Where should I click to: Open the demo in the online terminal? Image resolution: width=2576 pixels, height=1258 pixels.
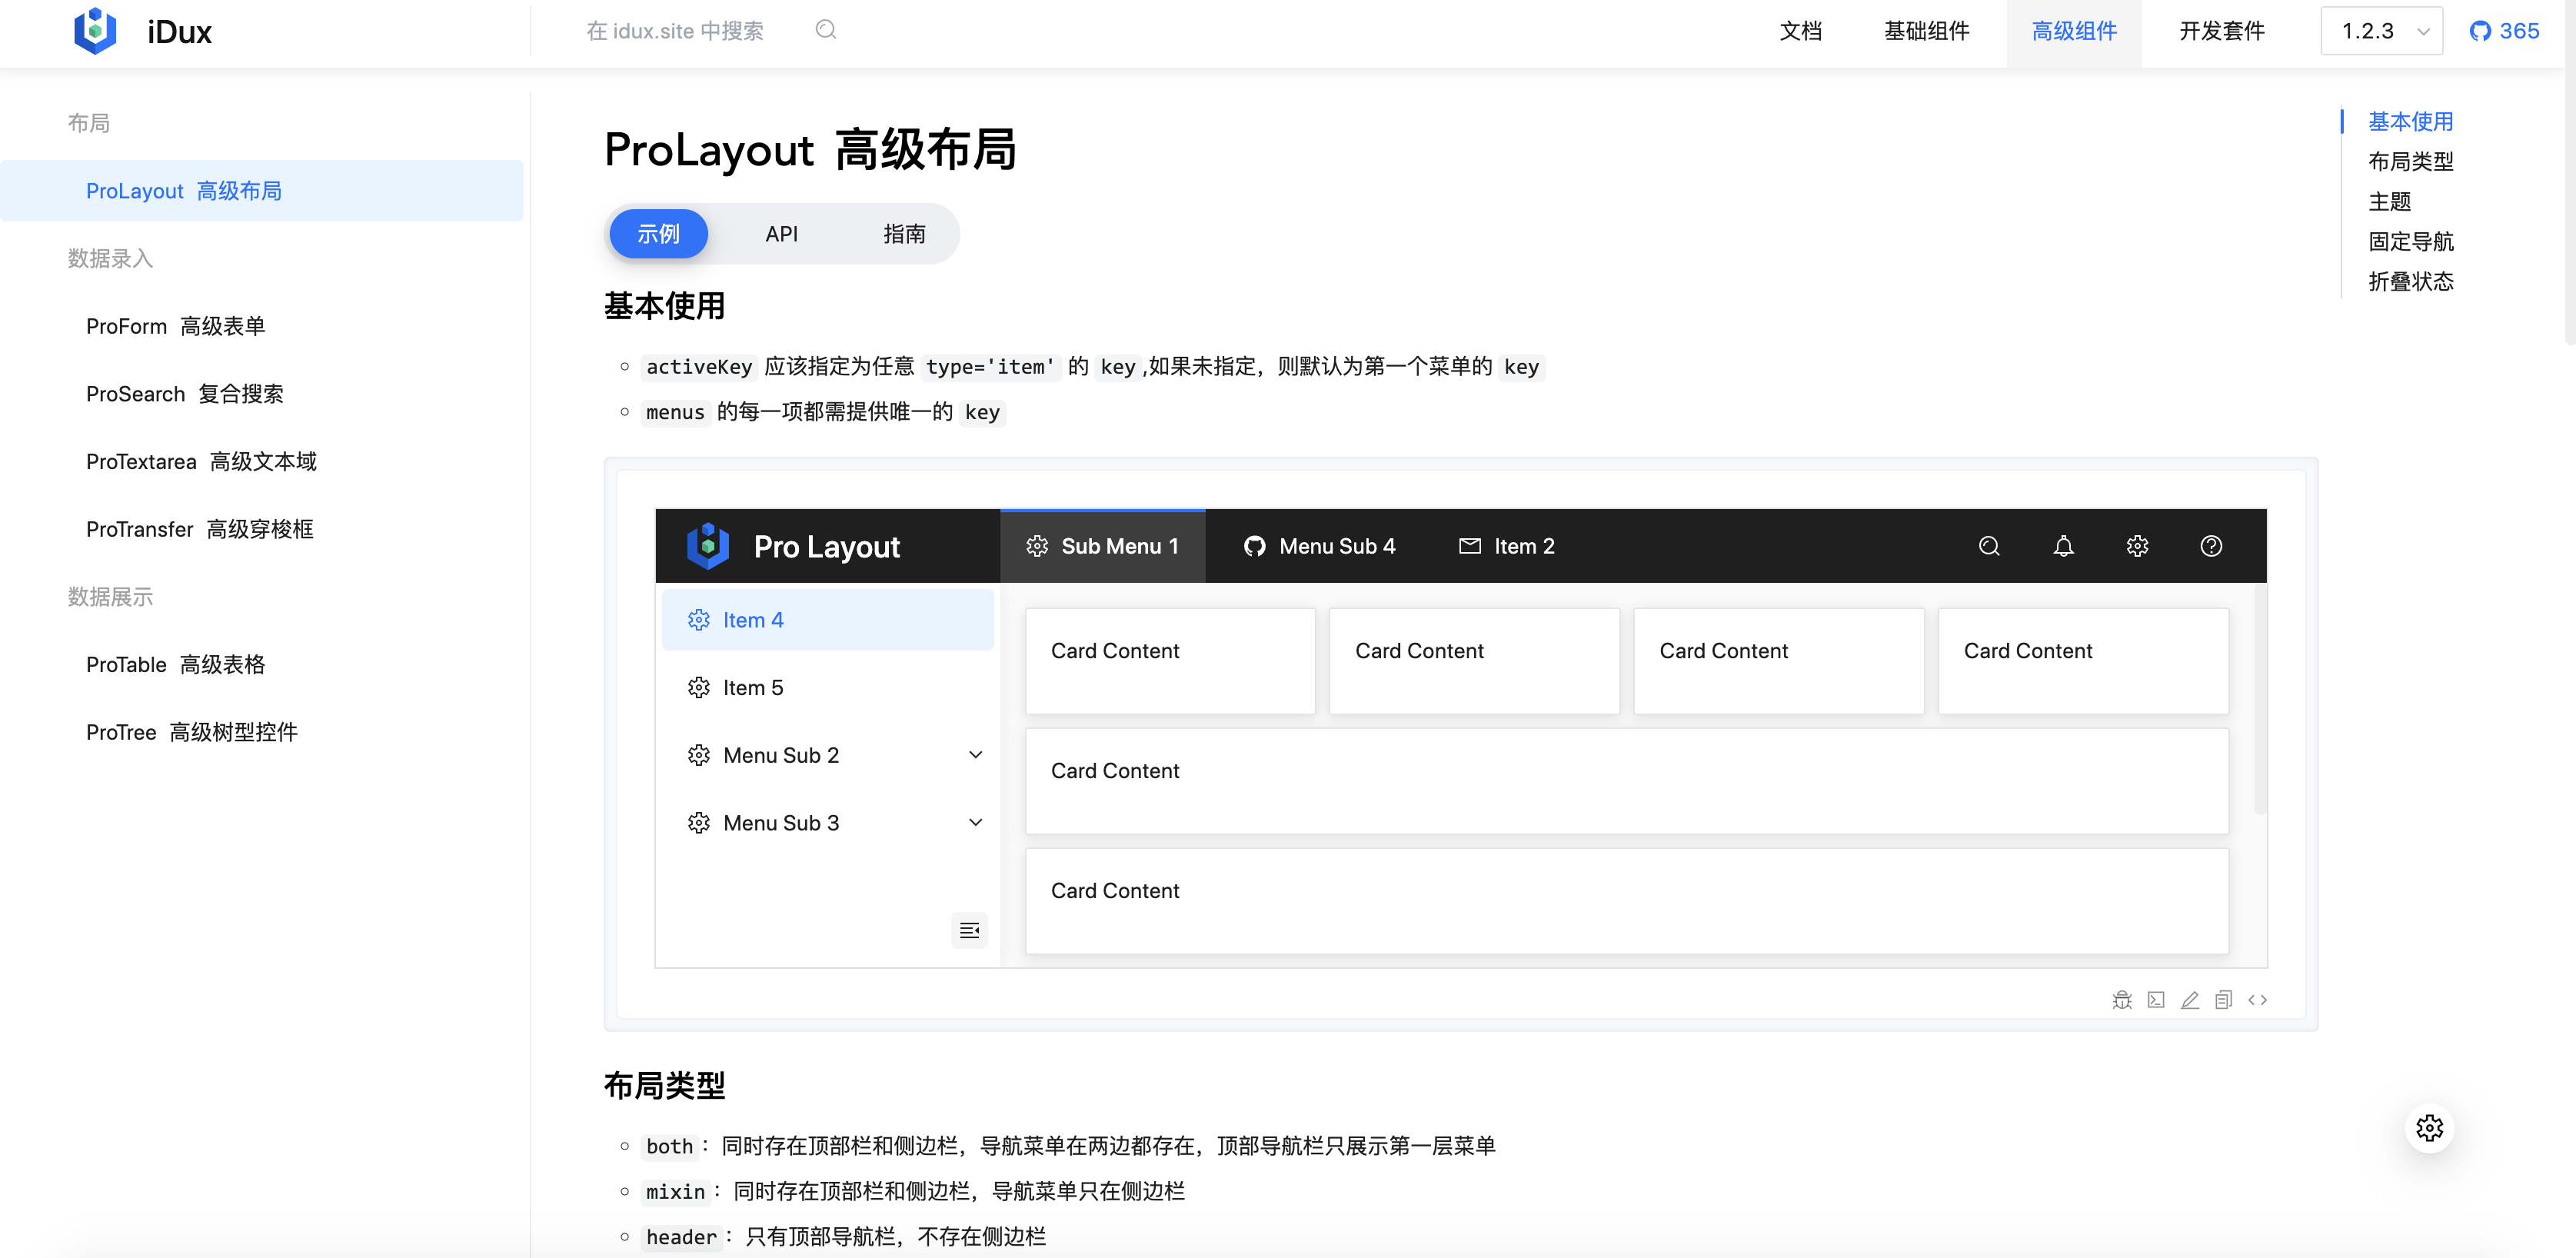coord(2156,1000)
